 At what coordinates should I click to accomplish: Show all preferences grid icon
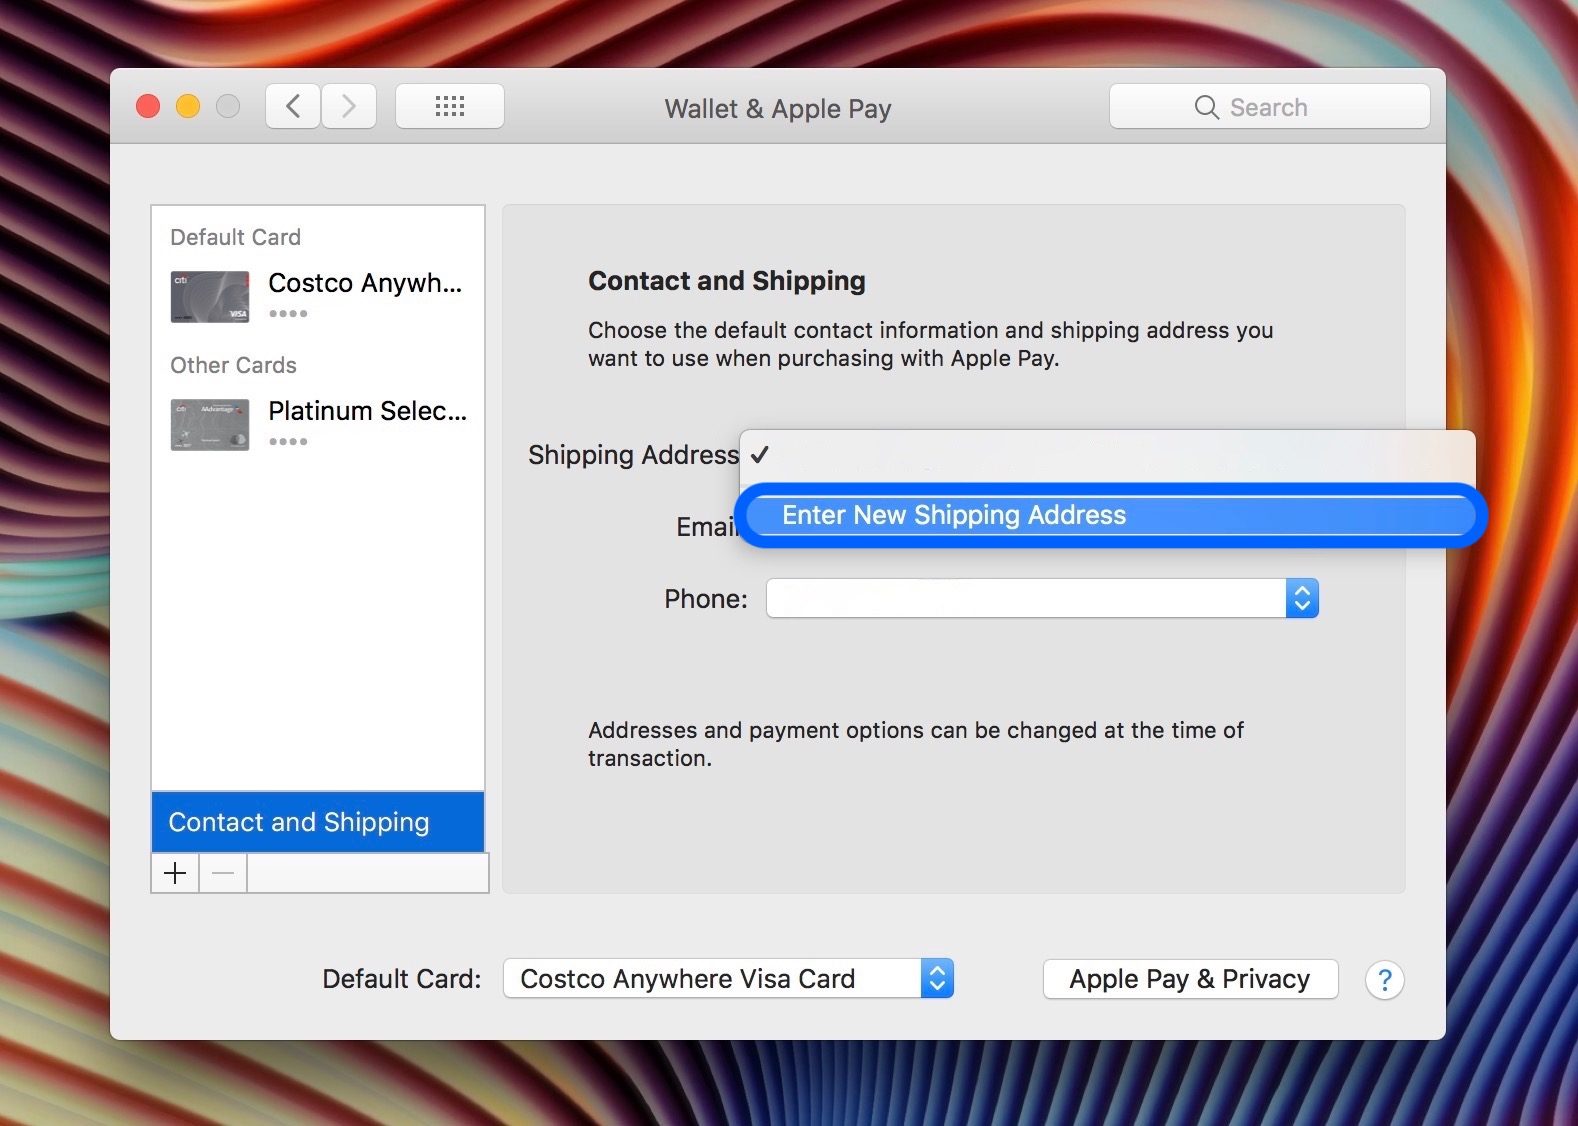[x=450, y=106]
